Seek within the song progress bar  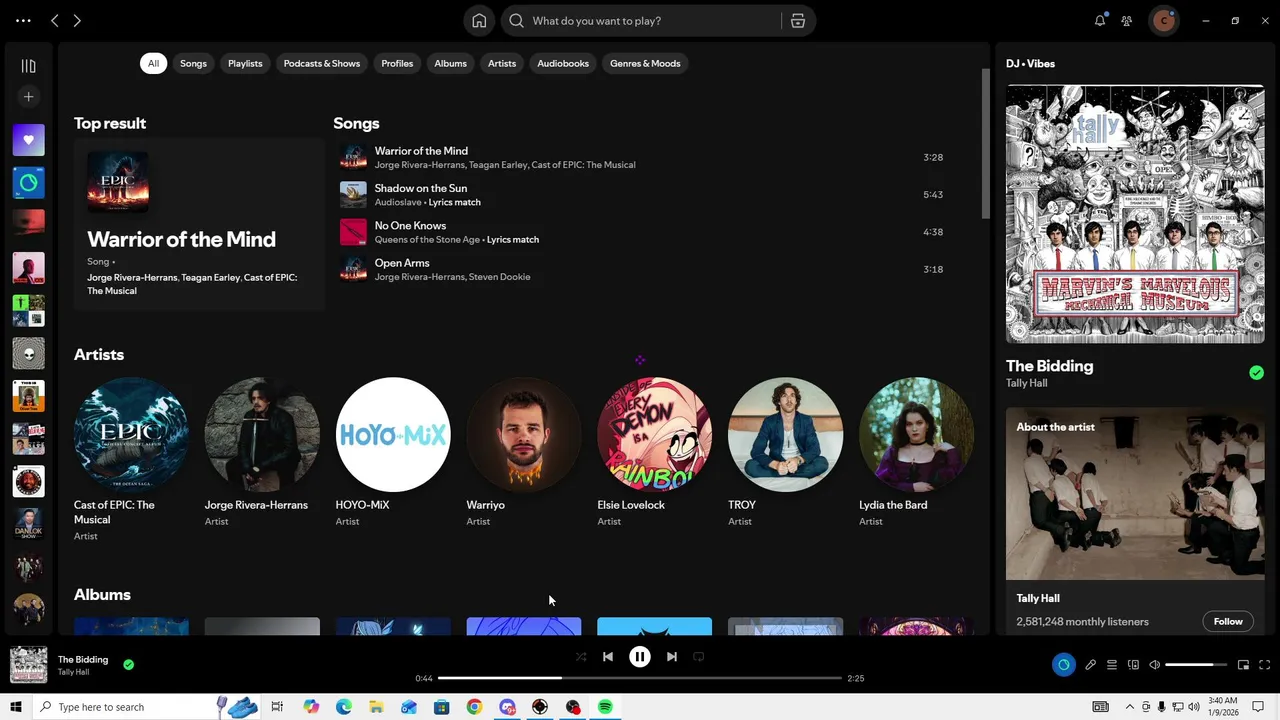[x=640, y=678]
